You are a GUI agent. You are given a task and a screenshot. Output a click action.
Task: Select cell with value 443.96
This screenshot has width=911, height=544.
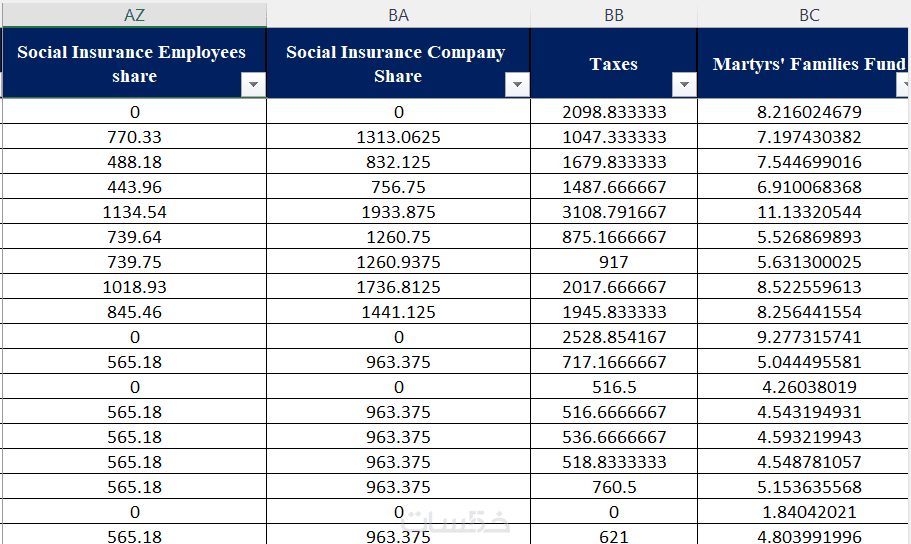point(134,187)
